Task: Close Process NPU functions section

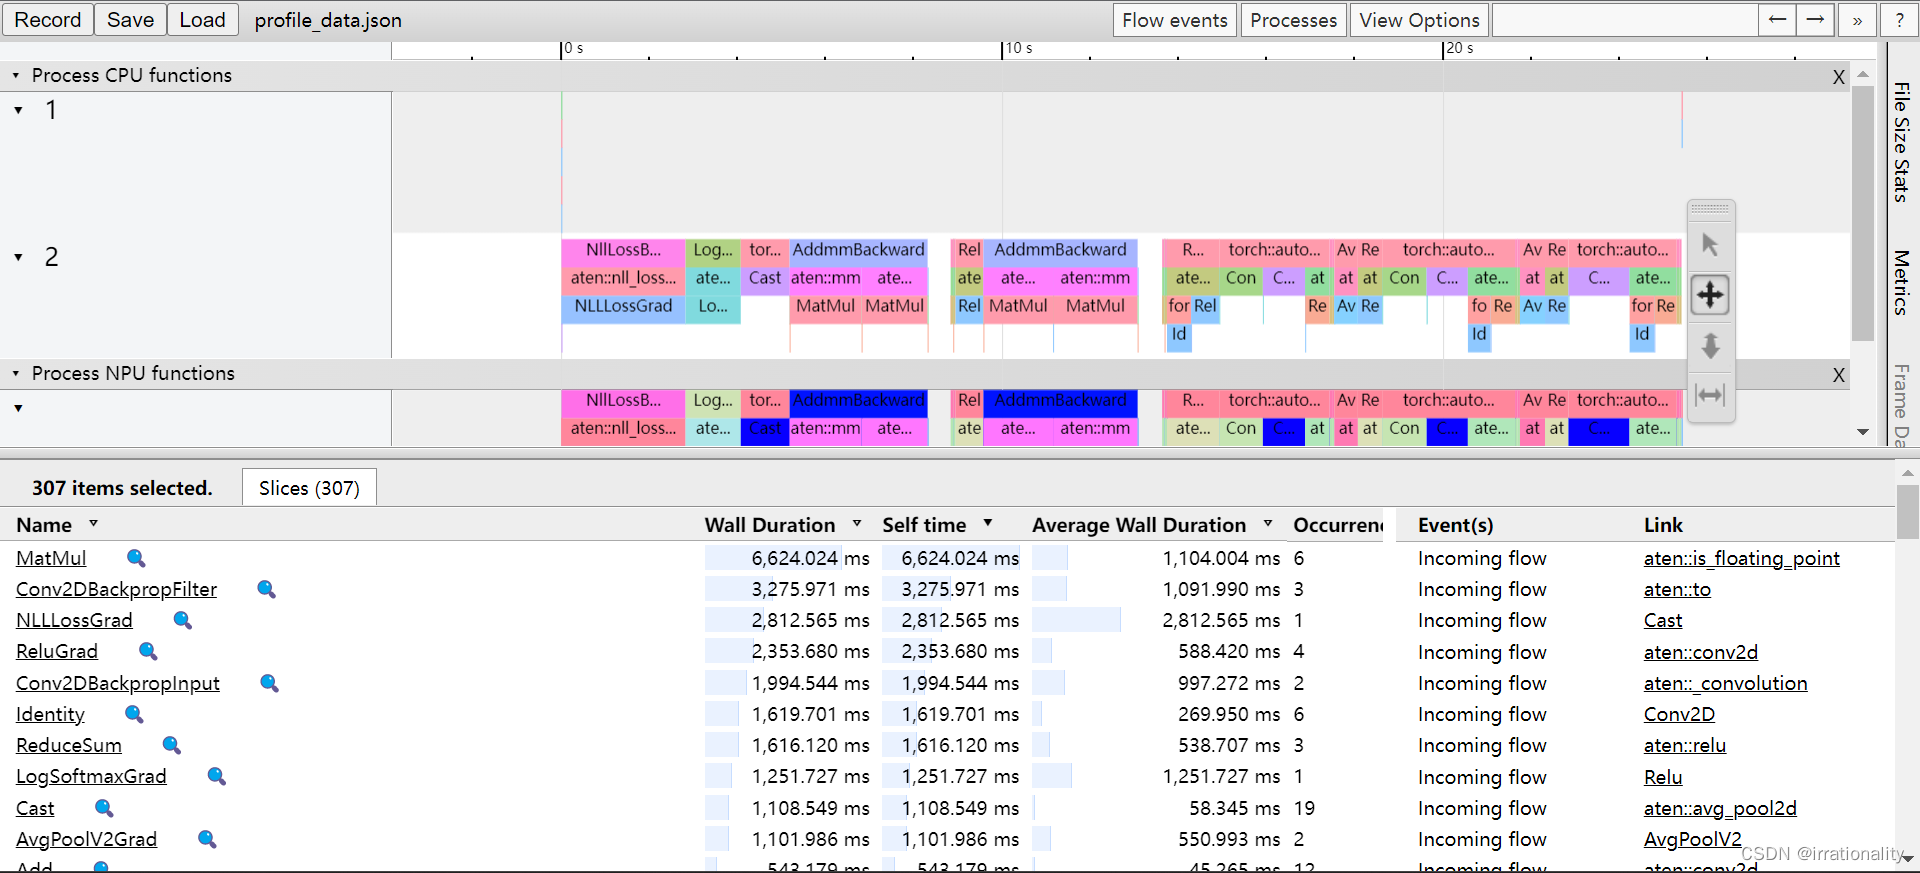Action: (x=1838, y=375)
